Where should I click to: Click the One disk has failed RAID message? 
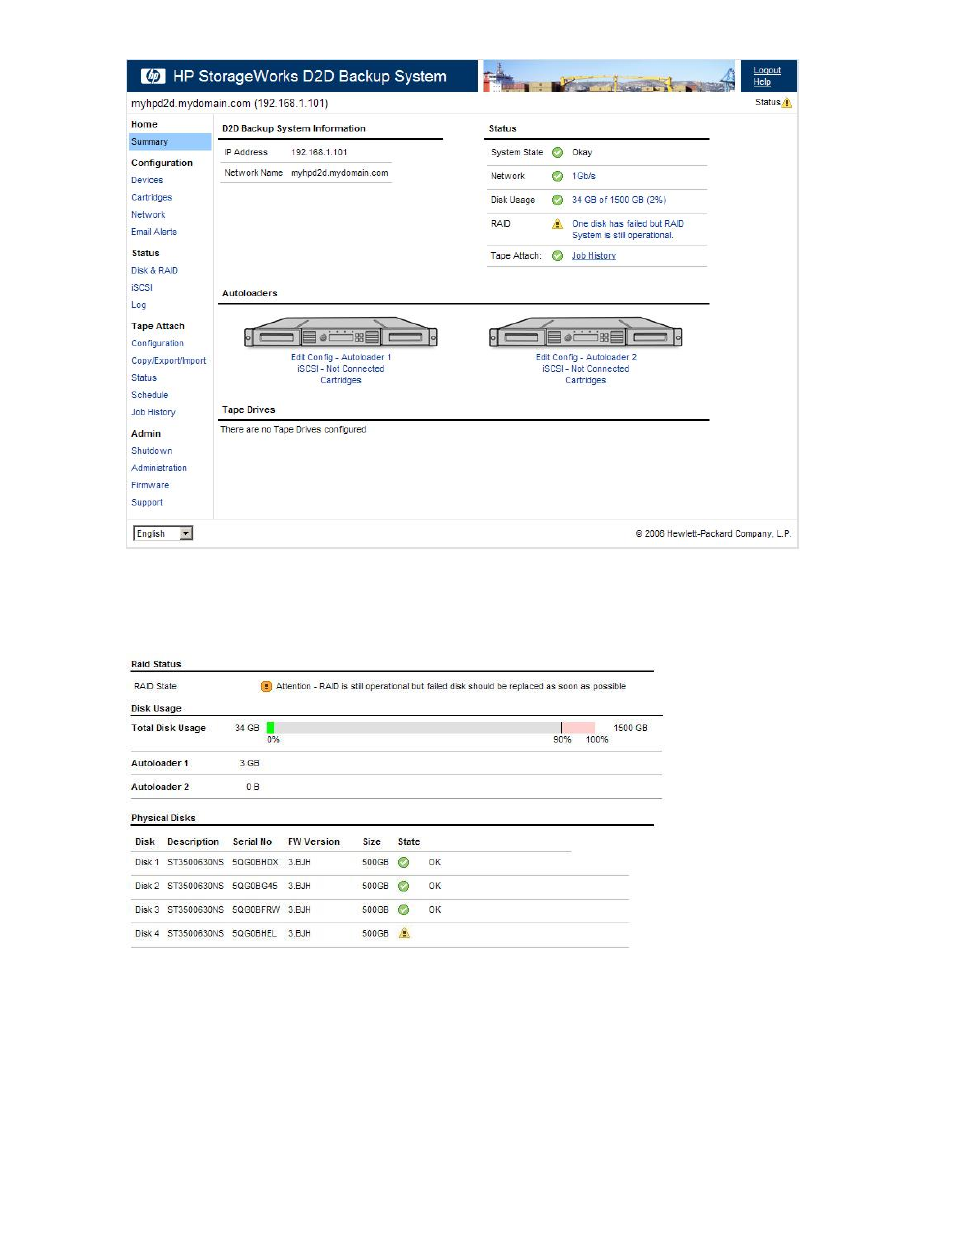point(628,230)
